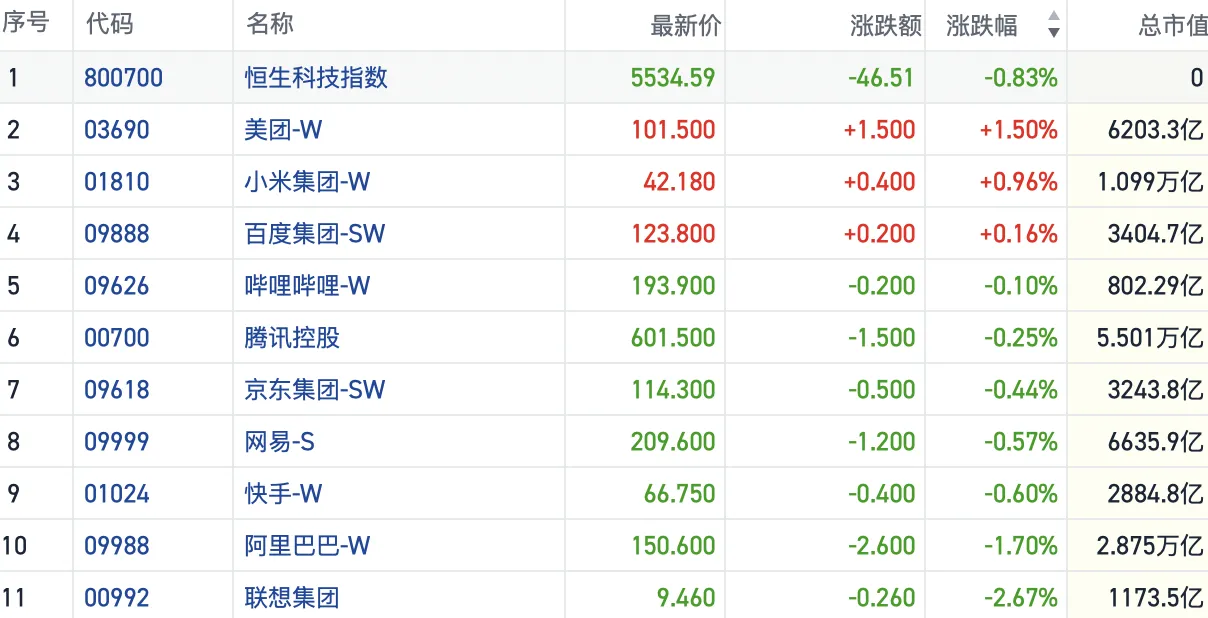Click the change amount -2.600
The image size is (1208, 618).
point(882,545)
